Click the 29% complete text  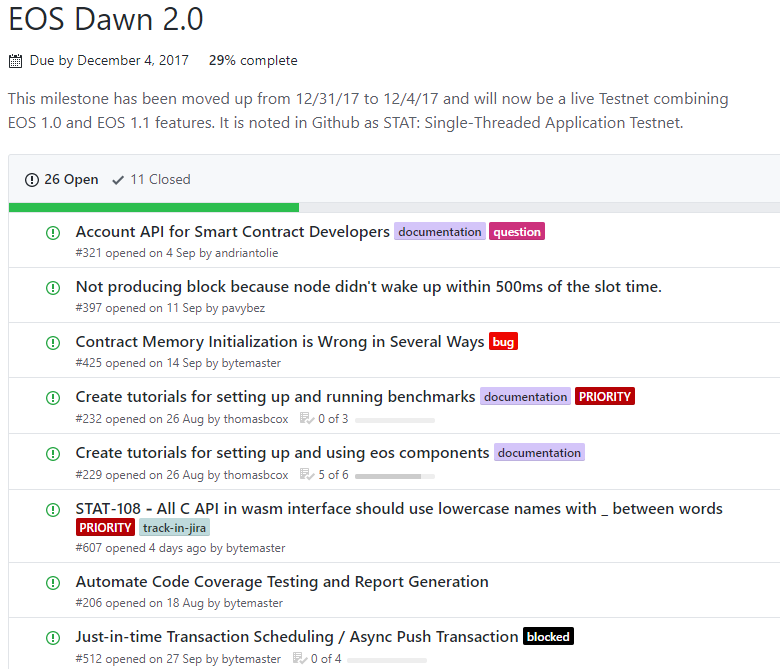click(253, 60)
